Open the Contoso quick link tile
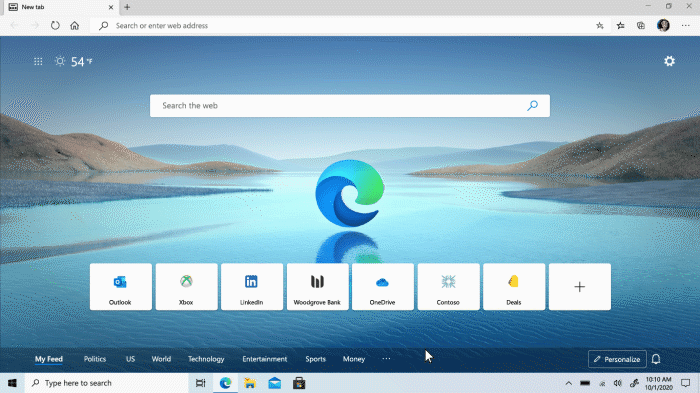The width and height of the screenshot is (700, 393). tap(448, 287)
